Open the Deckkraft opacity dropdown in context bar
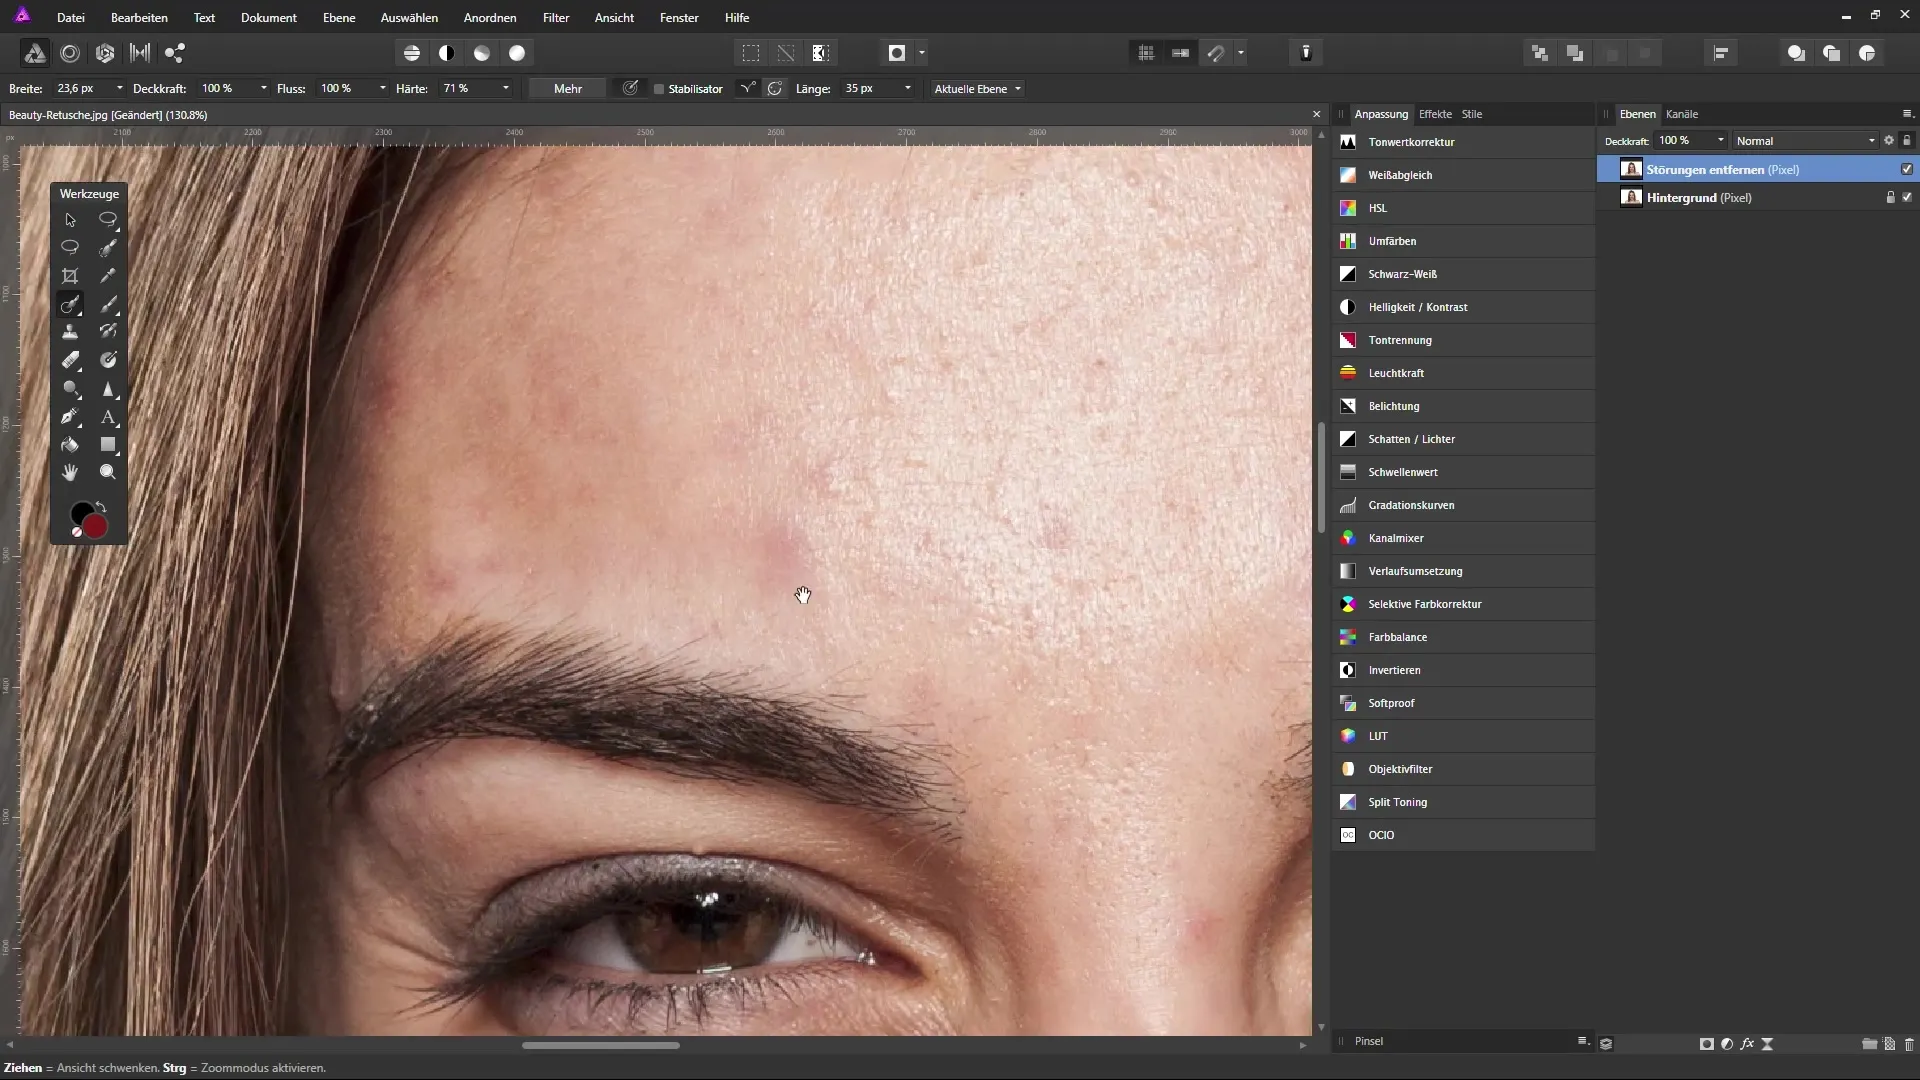The height and width of the screenshot is (1080, 1920). (264, 88)
